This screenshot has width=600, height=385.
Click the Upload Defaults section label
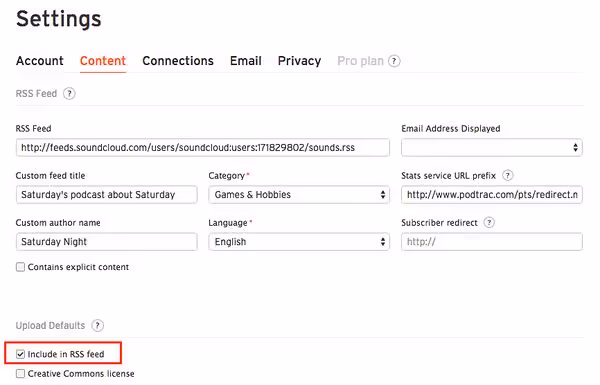pyautogui.click(x=50, y=326)
